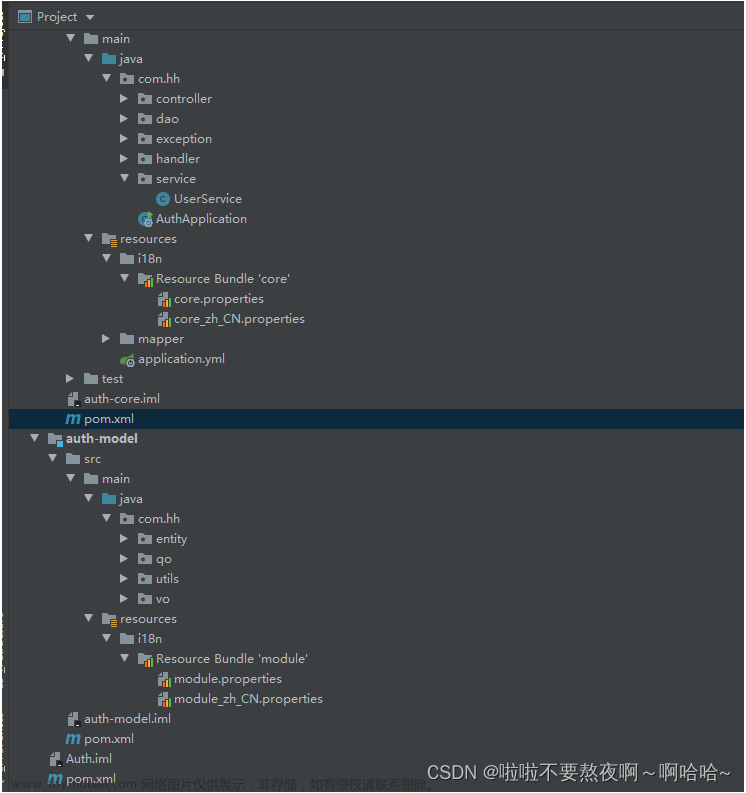The width and height of the screenshot is (746, 793).
Task: Select the exception package label
Action: coord(184,139)
